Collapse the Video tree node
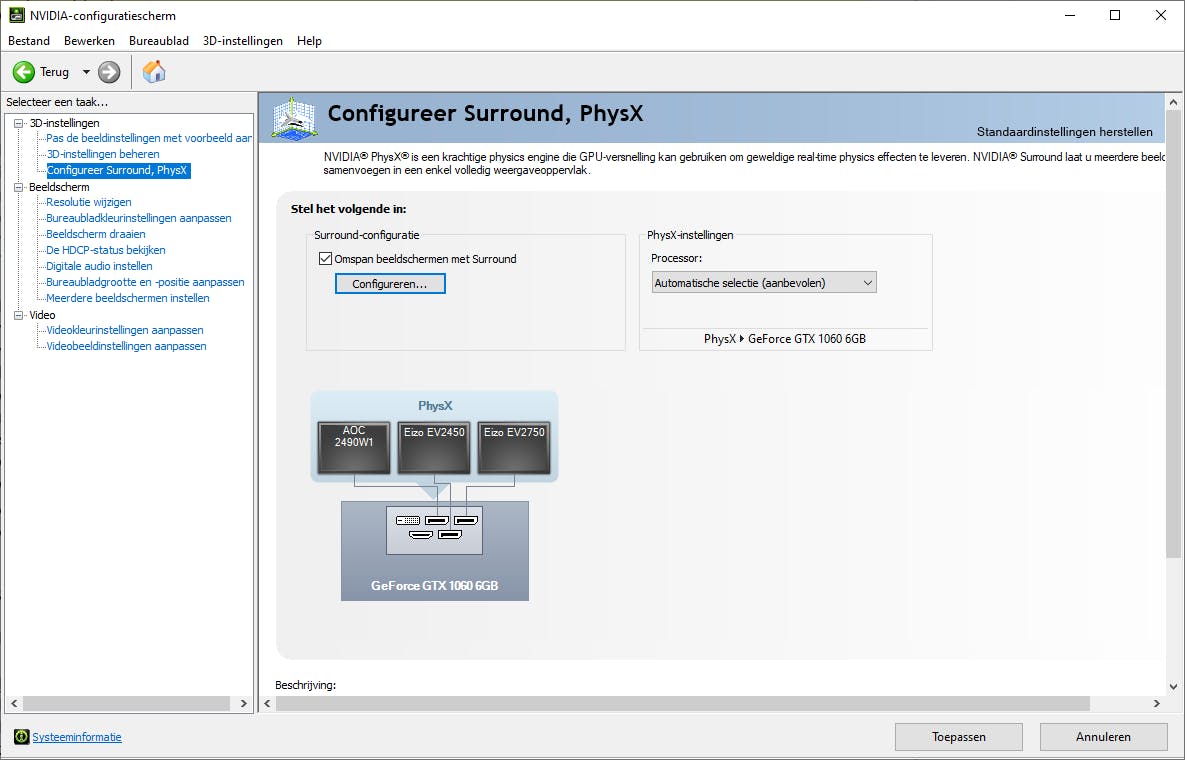 coord(19,315)
